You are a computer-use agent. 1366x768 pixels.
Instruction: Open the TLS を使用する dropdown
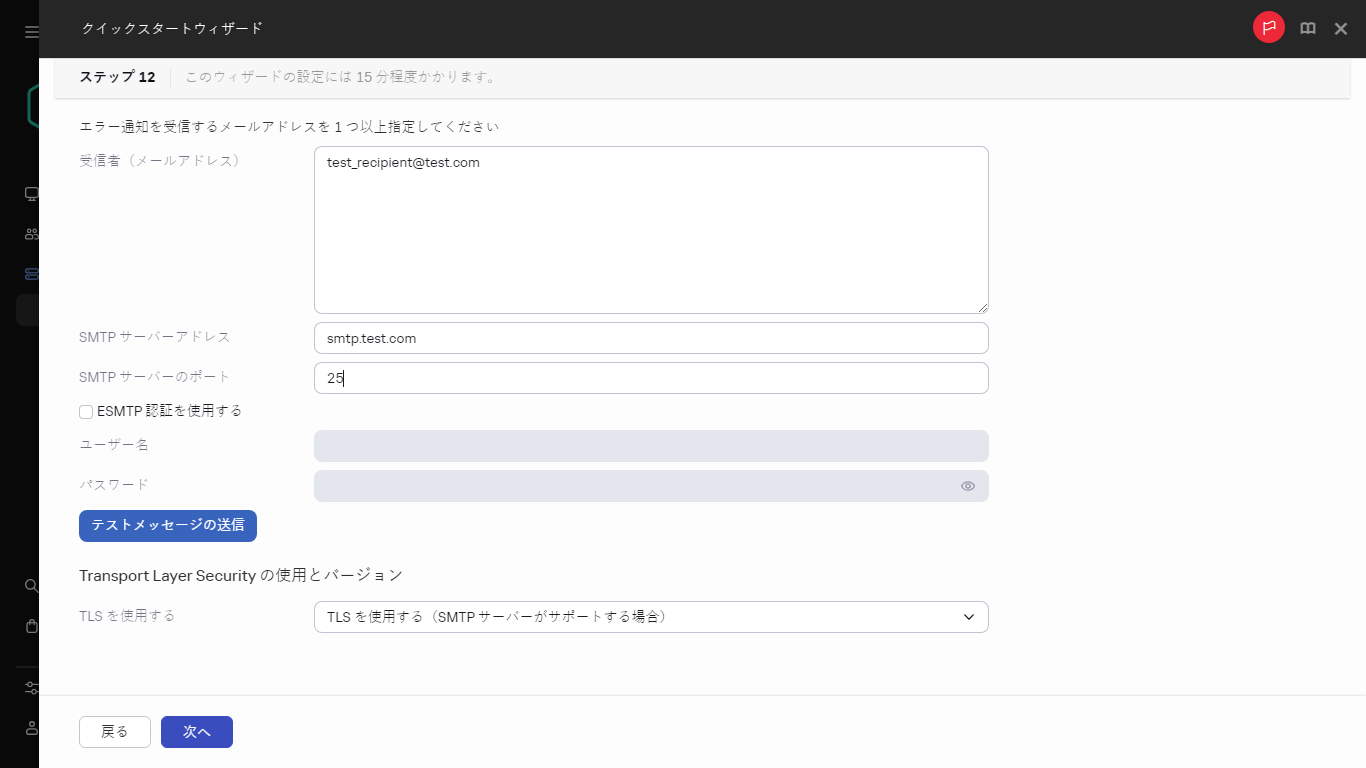pyautogui.click(x=650, y=617)
